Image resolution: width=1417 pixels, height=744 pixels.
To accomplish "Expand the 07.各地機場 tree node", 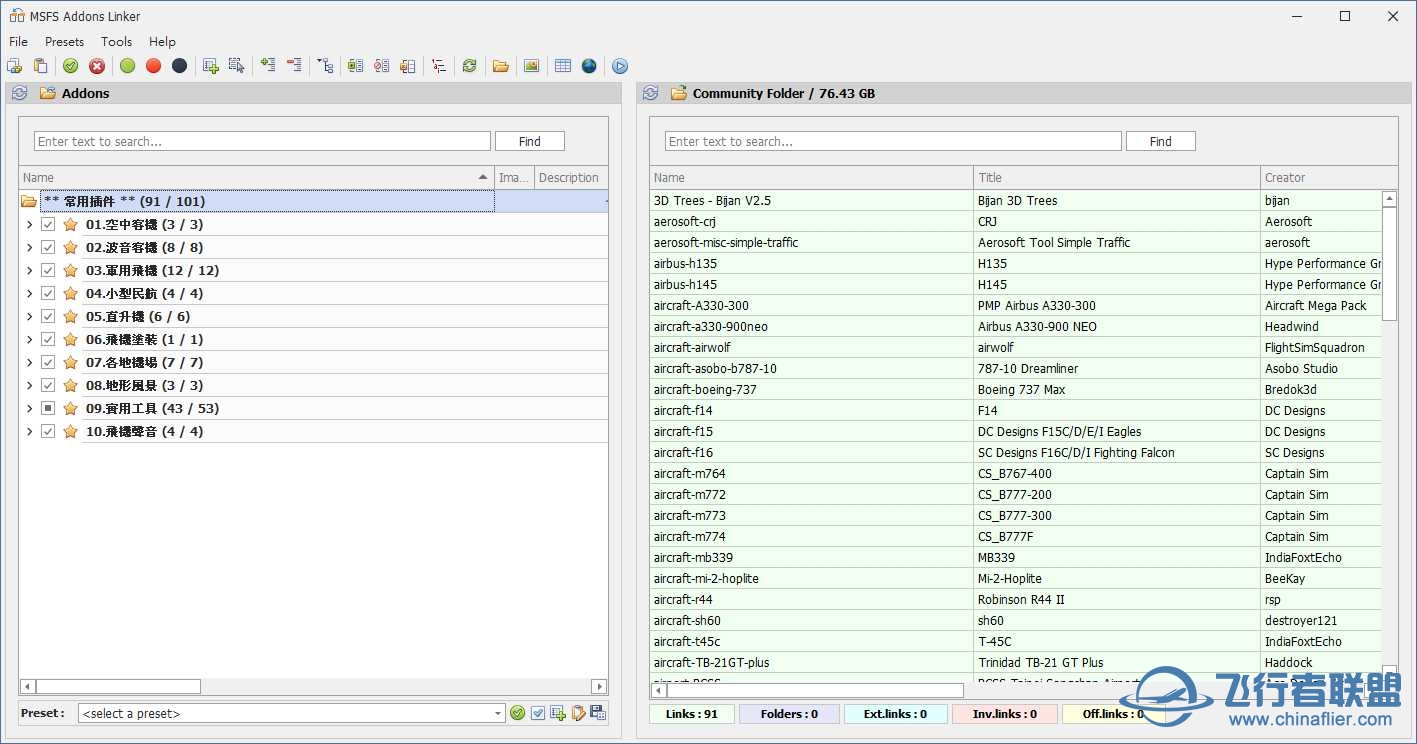I will 29,362.
